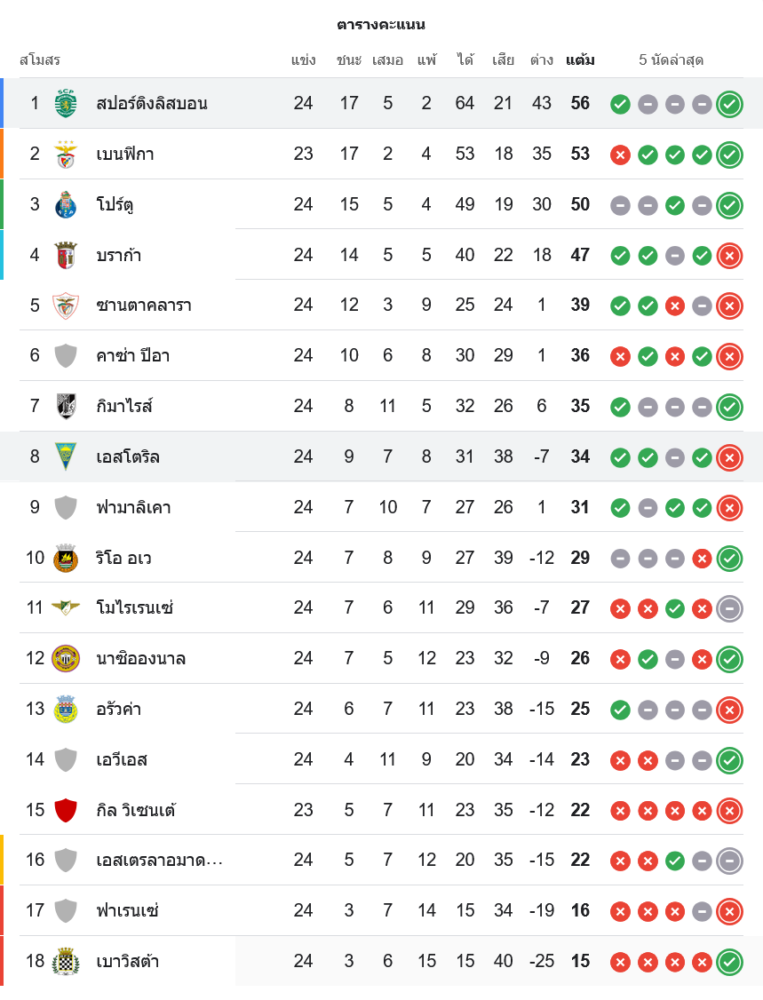The image size is (763, 1000).
Task: Click the Benfica eagle crest
Action: [66, 154]
